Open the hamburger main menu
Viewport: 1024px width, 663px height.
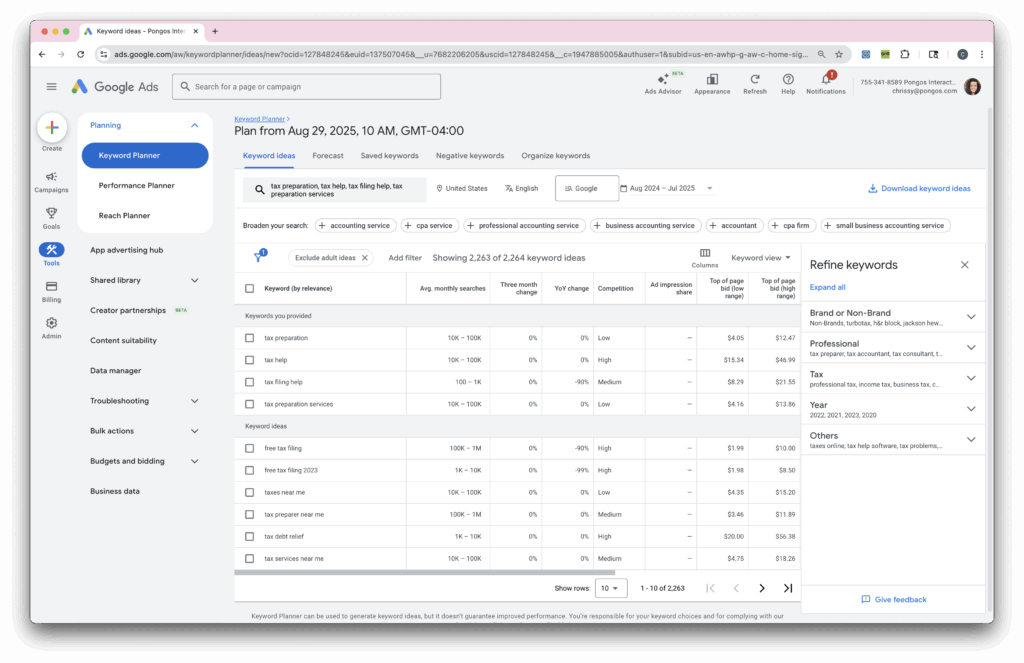pos(52,86)
